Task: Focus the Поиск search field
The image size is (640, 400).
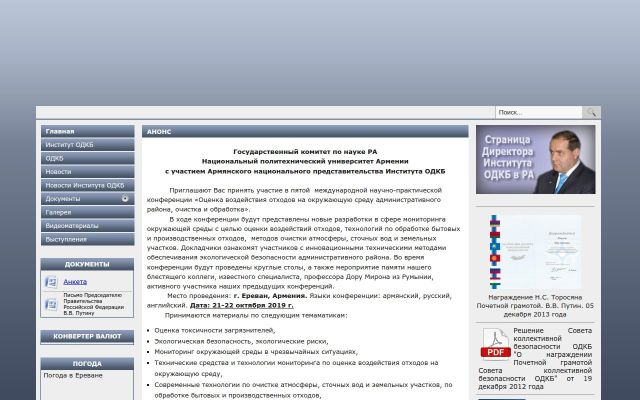Action: (x=539, y=112)
